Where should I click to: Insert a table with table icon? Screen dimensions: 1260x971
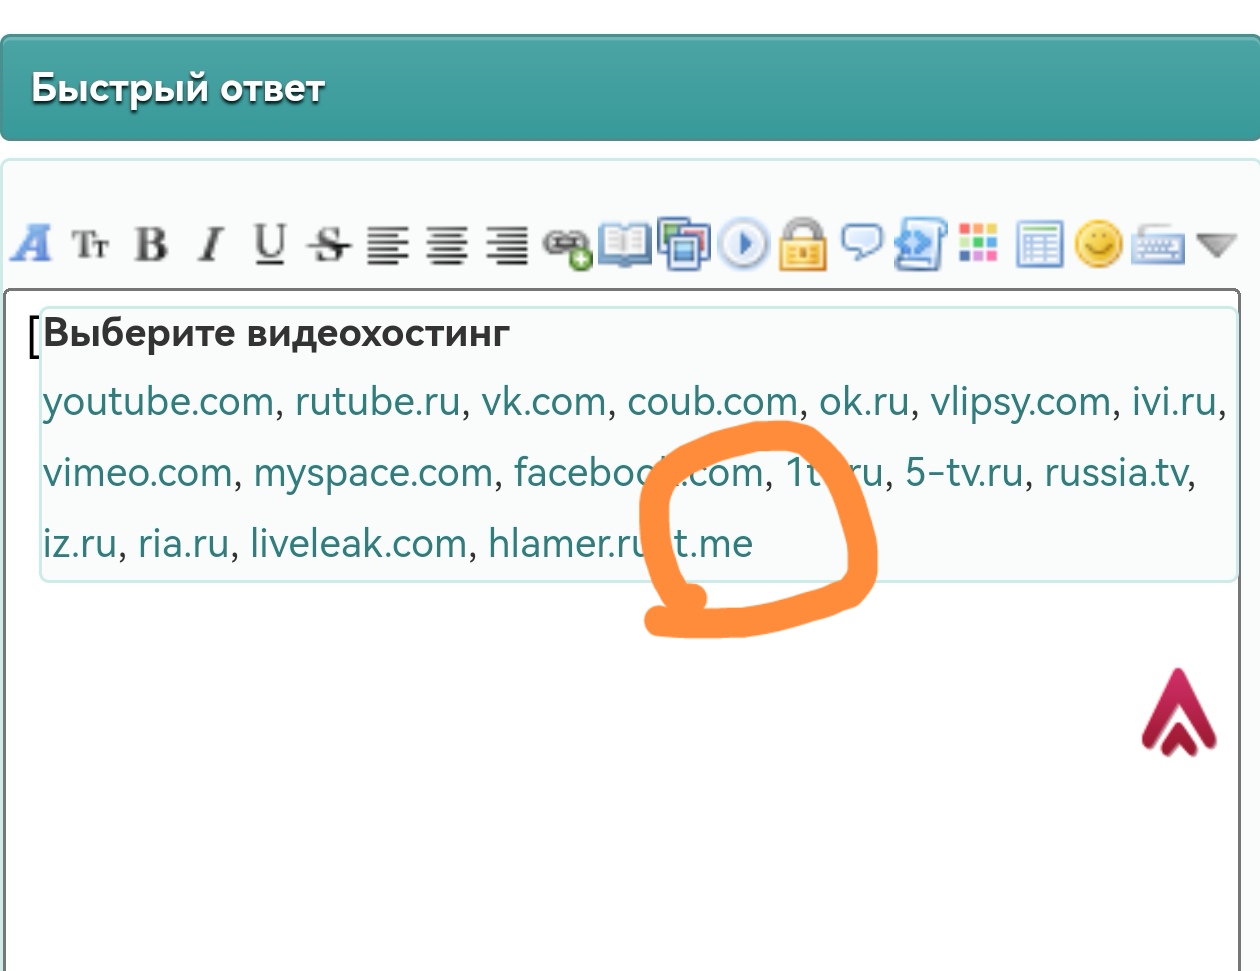[x=1039, y=245]
